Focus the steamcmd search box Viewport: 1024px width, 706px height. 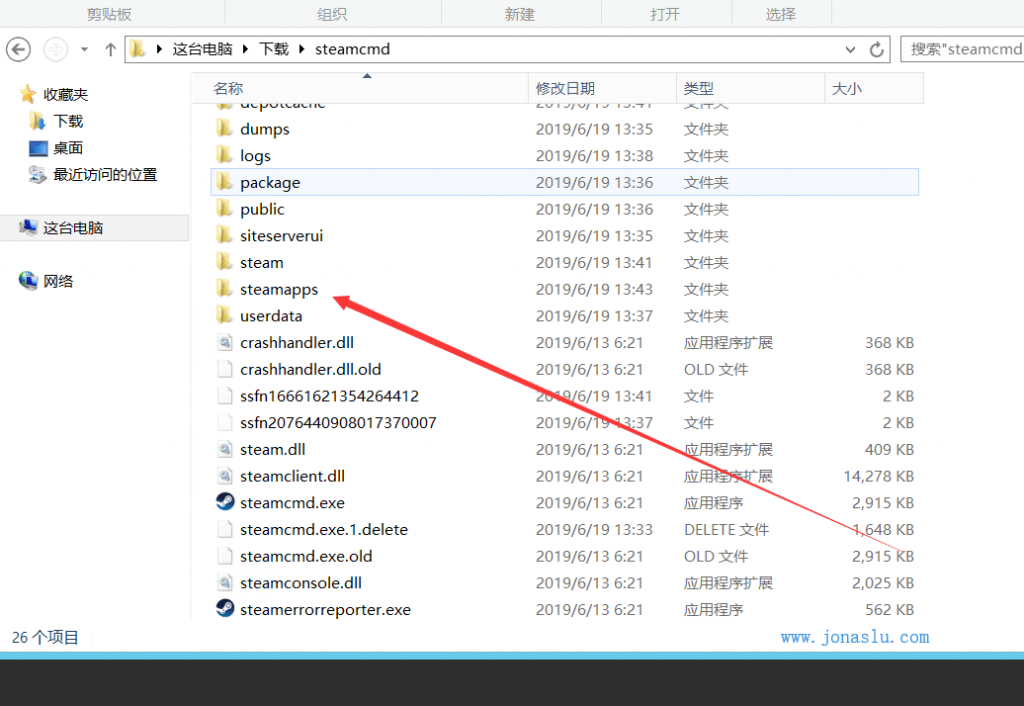pos(962,49)
